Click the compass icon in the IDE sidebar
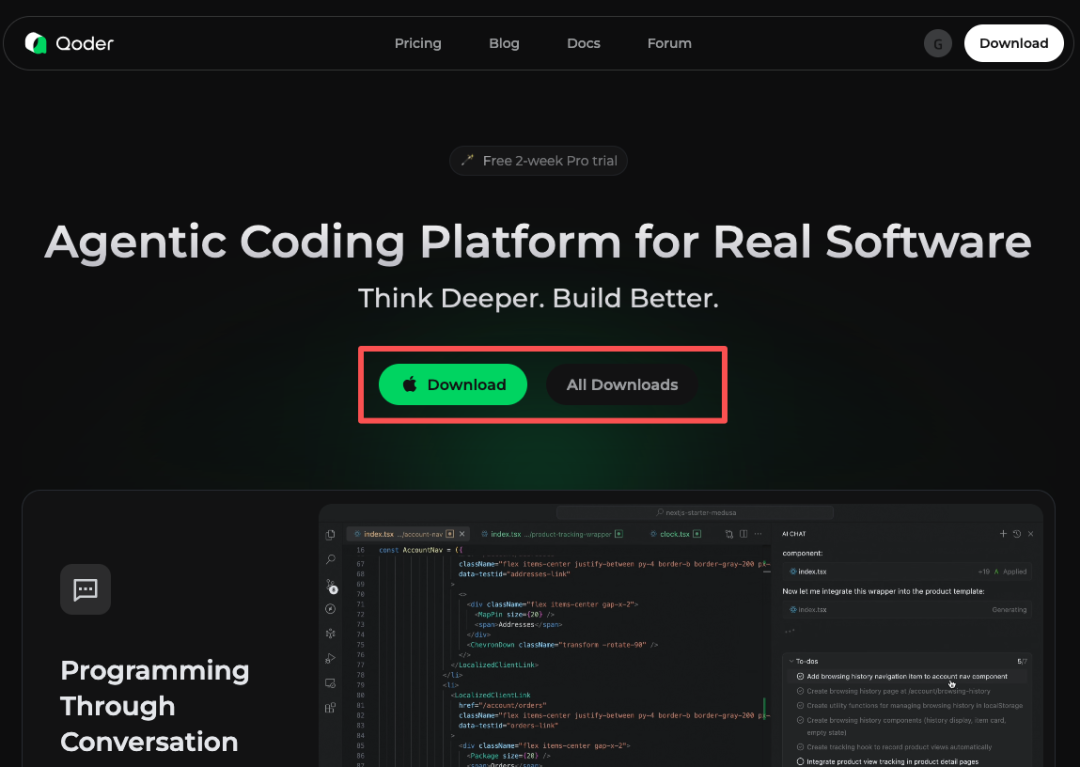The height and width of the screenshot is (767, 1080). (331, 609)
